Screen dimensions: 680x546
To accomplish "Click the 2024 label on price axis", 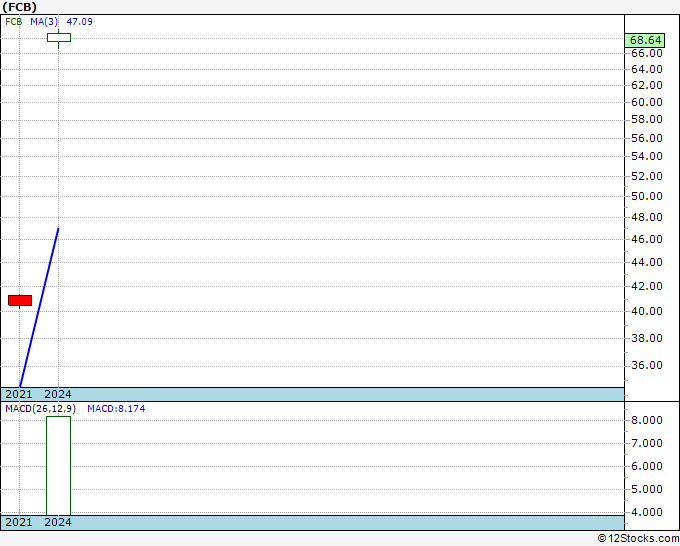I will coord(58,394).
